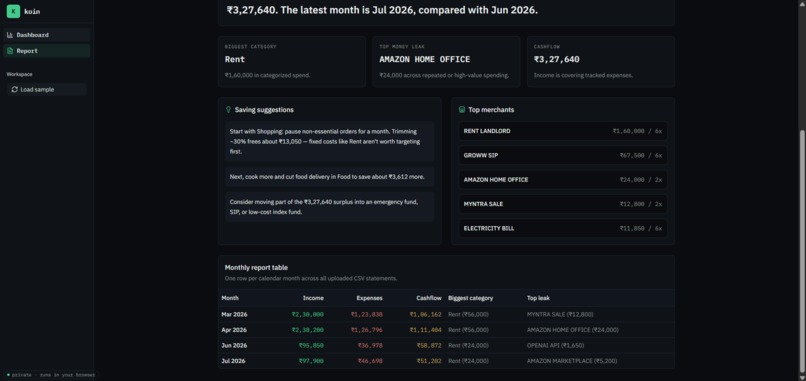The height and width of the screenshot is (381, 806).
Task: Click the Top leak column header
Action: coord(538,298)
